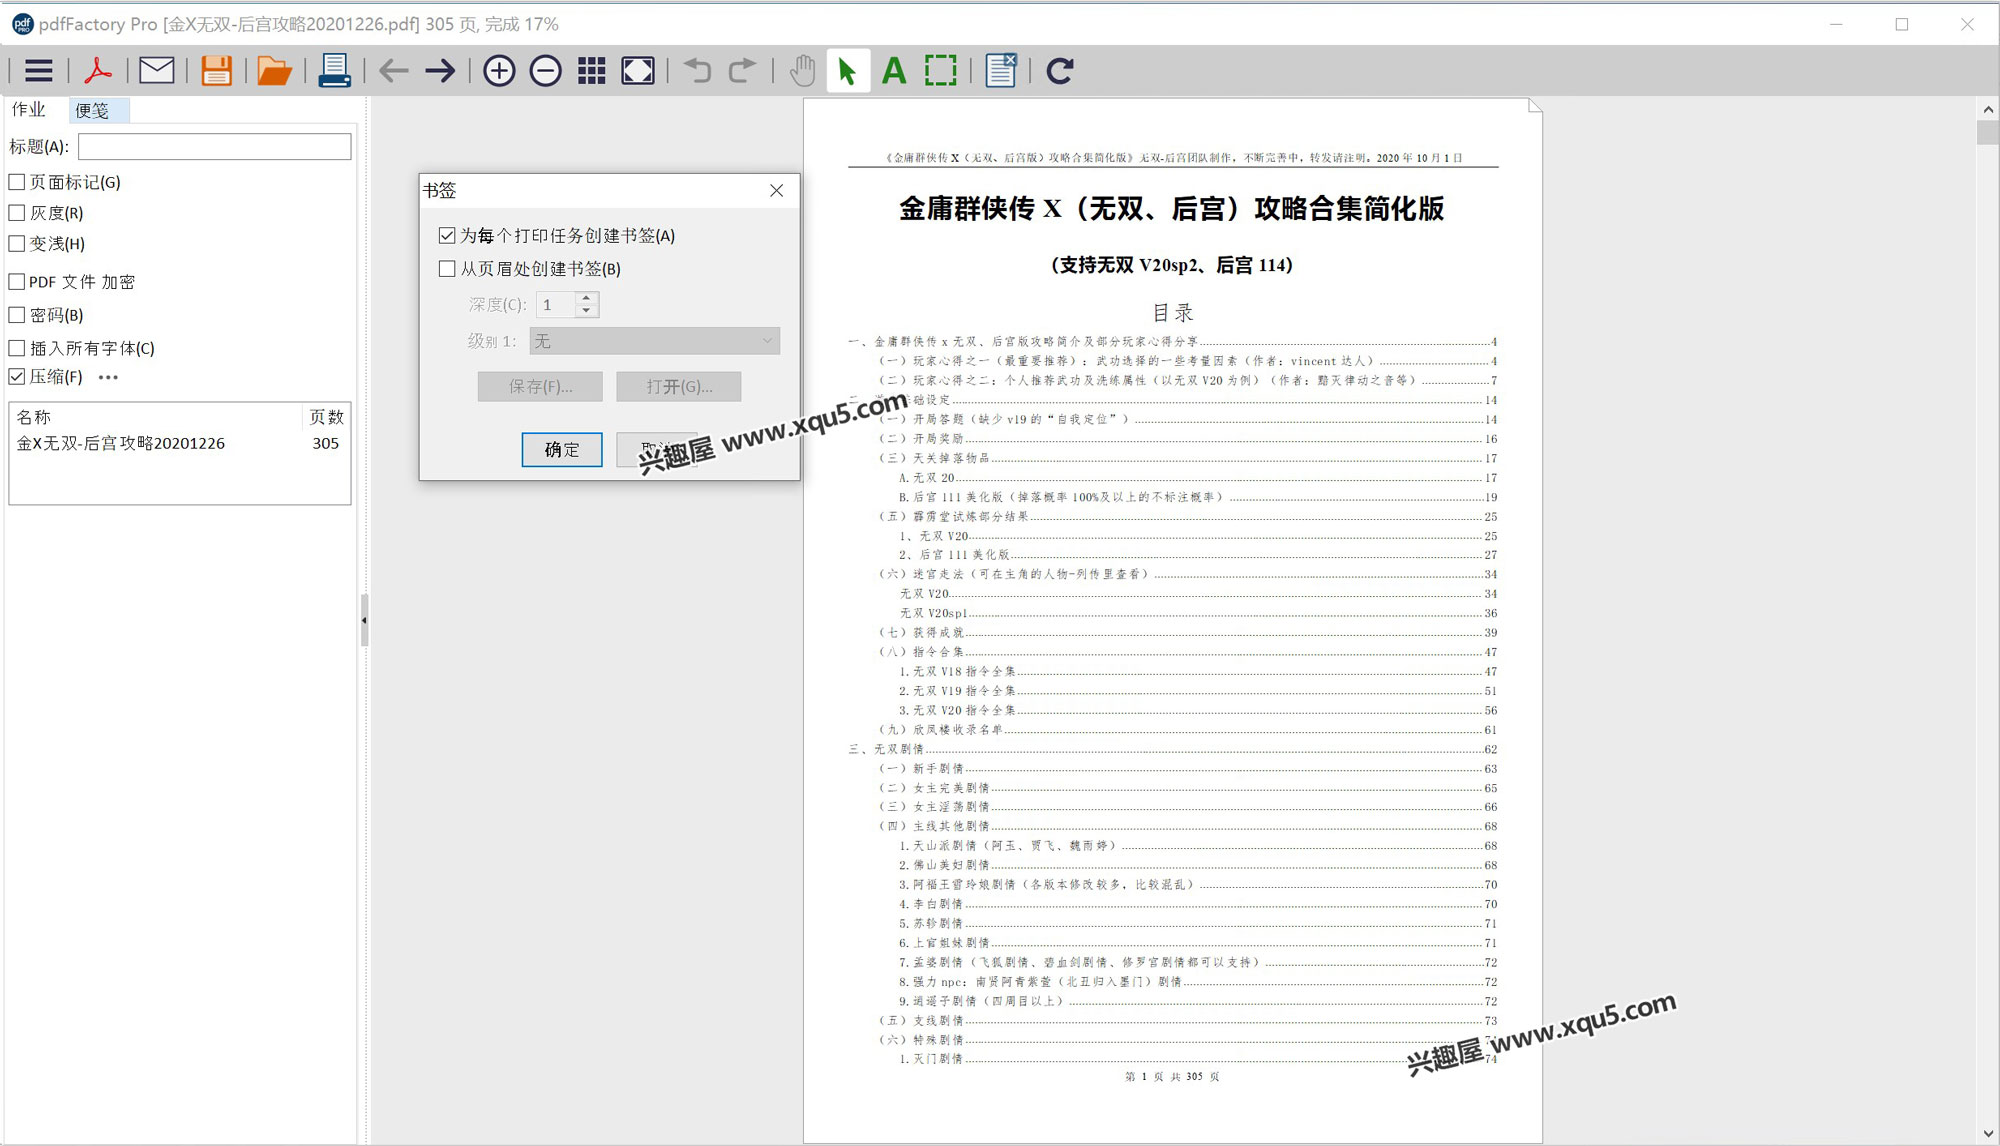Click 目录 heading in the preview

pos(1172,313)
